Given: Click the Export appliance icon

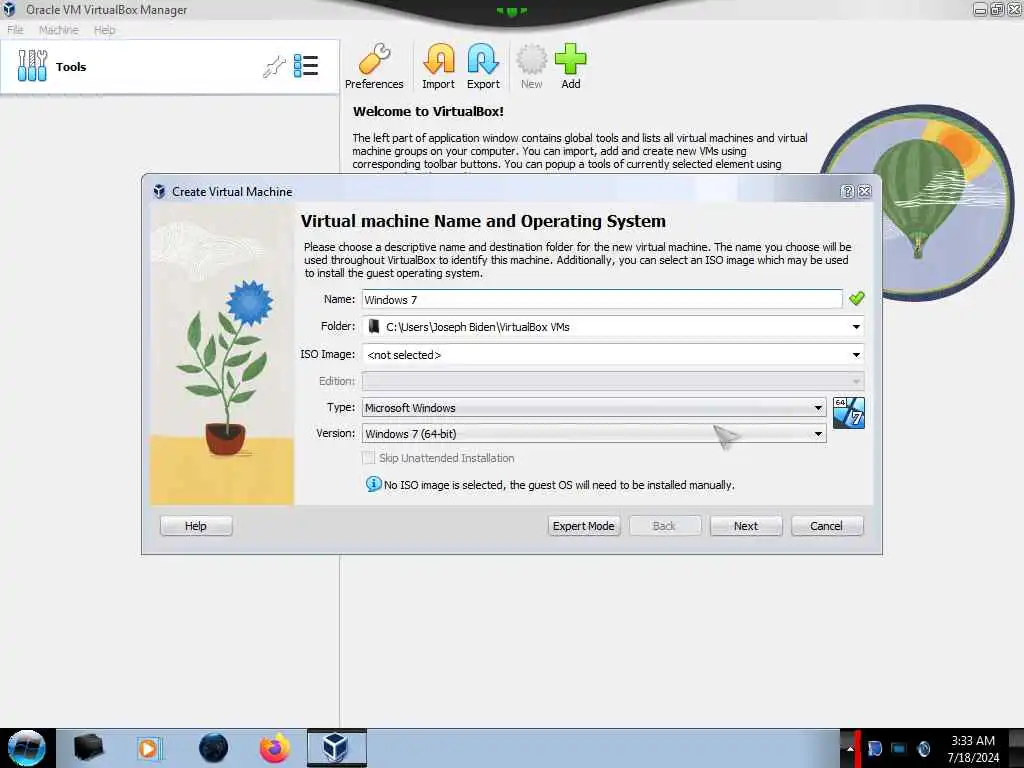Looking at the screenshot, I should click(483, 66).
